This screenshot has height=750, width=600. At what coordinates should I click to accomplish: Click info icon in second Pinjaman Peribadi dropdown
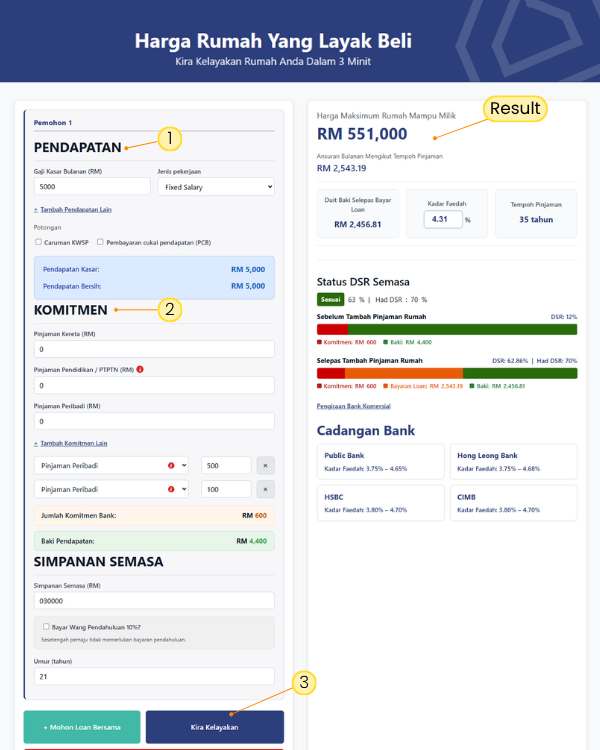click(x=172, y=489)
